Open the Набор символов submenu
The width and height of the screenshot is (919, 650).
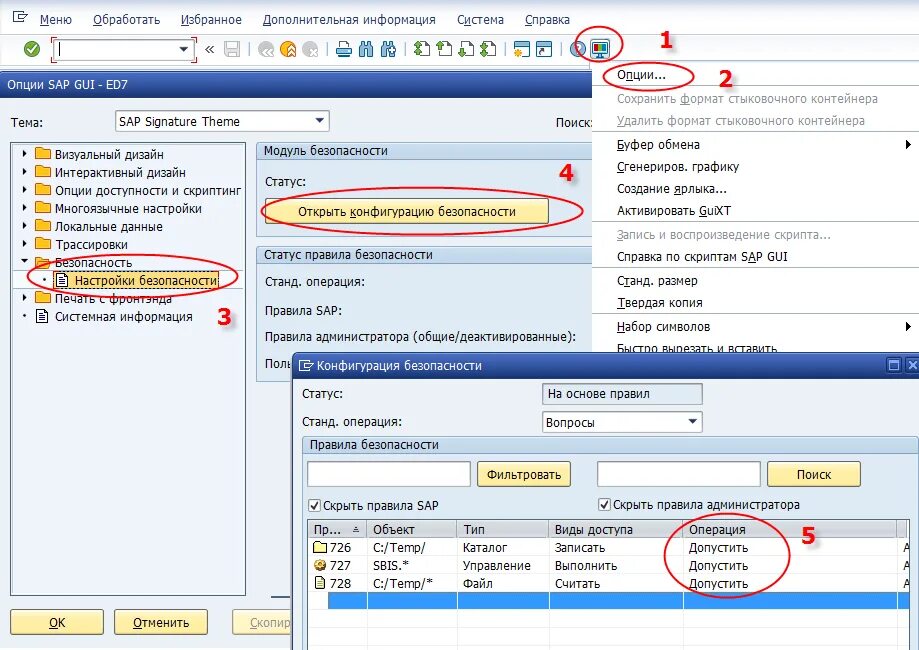tap(755, 326)
